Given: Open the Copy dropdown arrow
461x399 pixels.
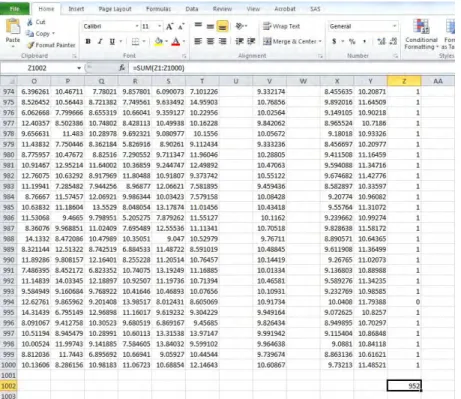Looking at the screenshot, I should (53, 34).
